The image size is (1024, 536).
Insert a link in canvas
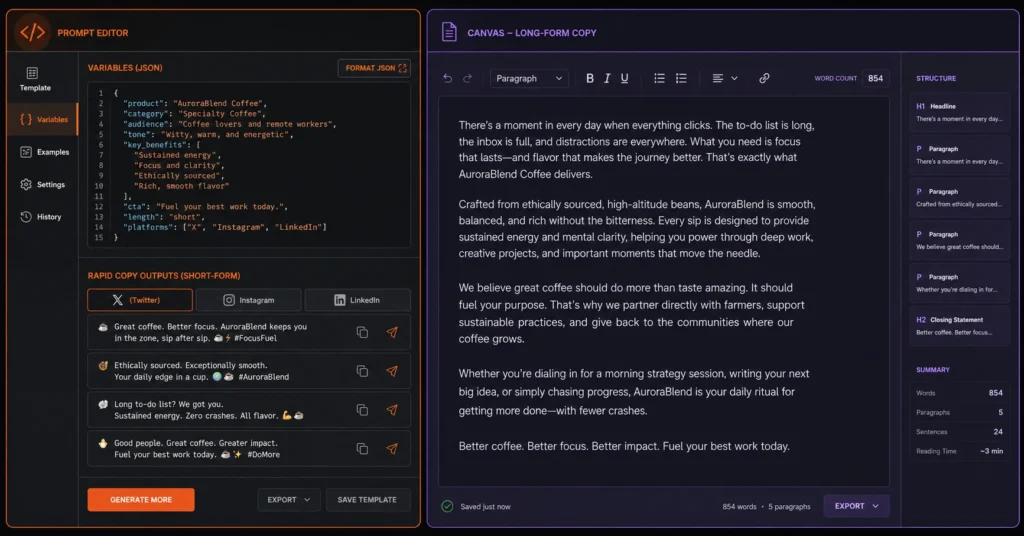coord(764,78)
